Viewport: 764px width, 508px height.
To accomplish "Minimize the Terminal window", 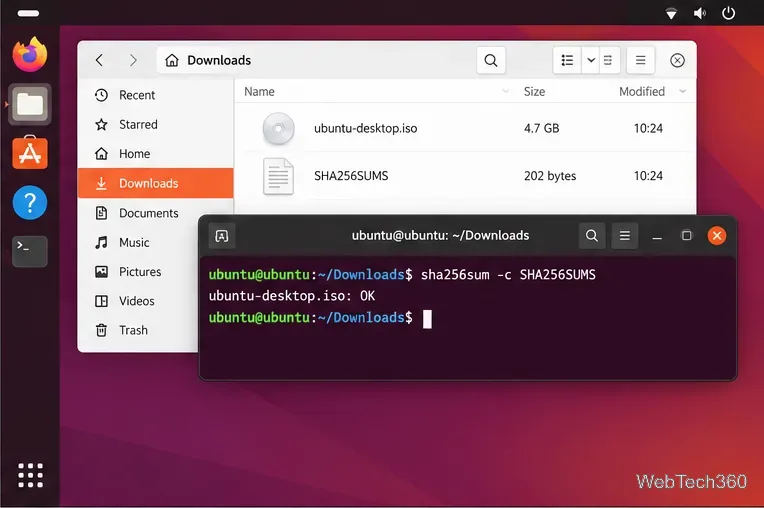I will [657, 237].
